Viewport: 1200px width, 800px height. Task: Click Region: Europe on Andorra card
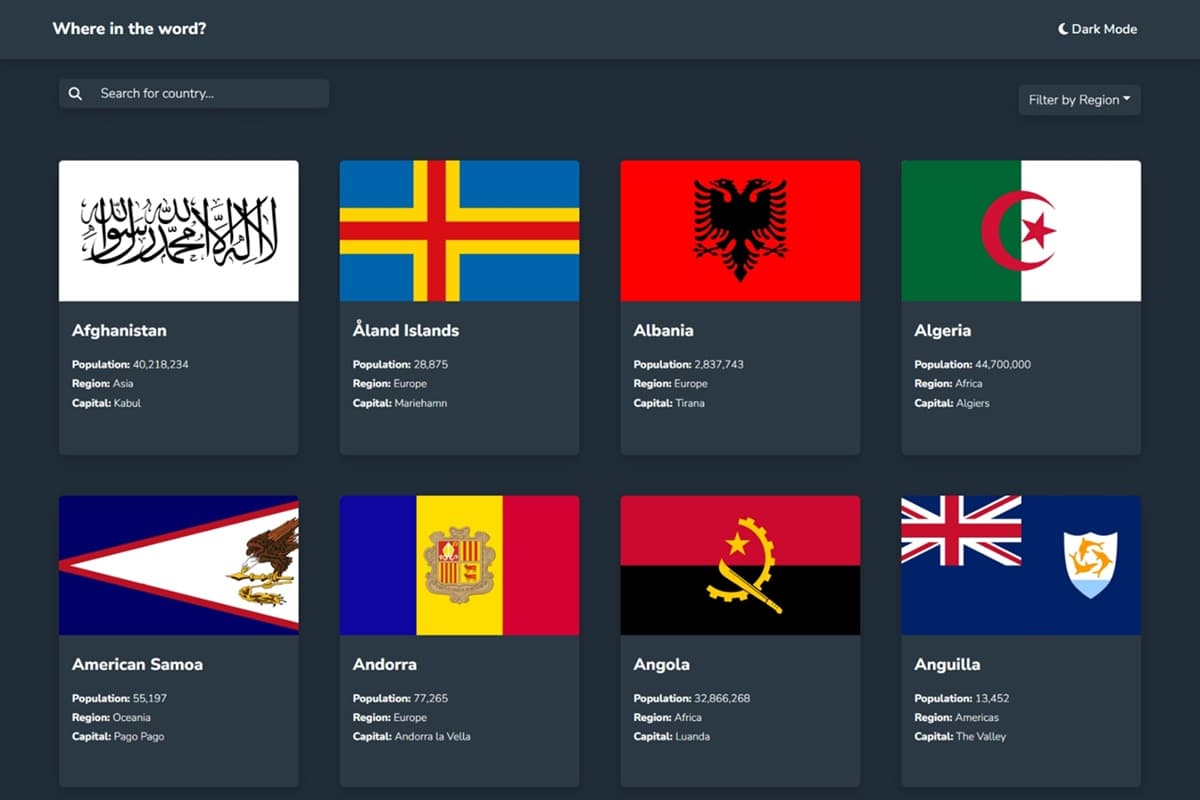click(x=390, y=718)
